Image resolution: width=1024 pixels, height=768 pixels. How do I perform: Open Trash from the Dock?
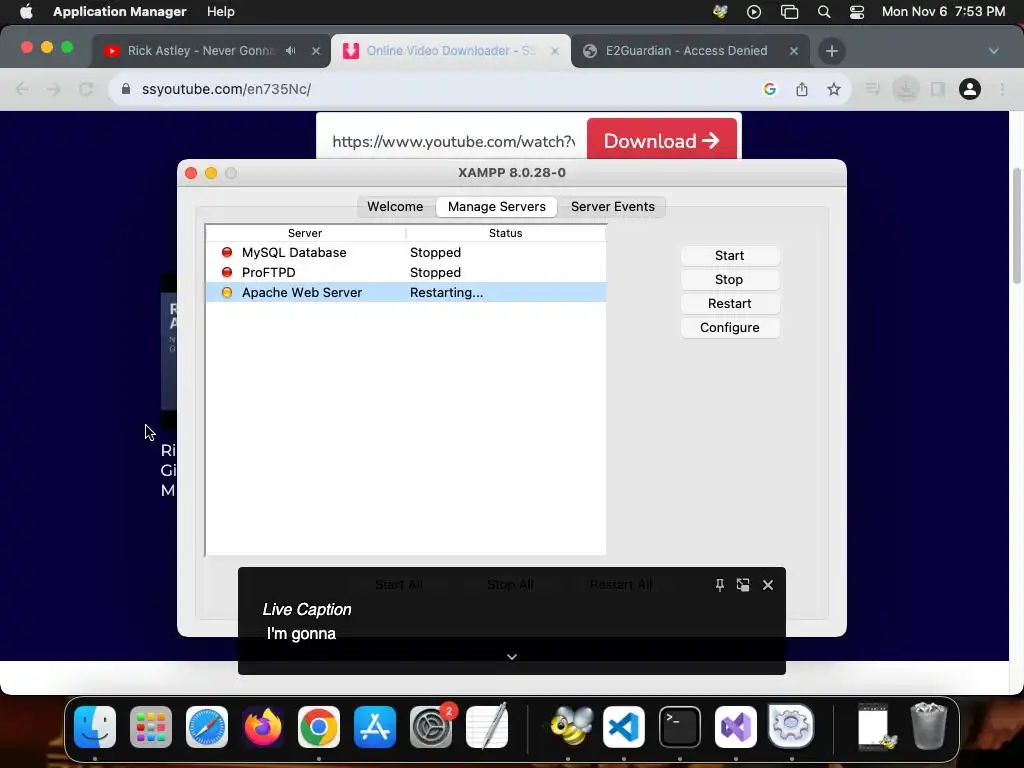929,726
